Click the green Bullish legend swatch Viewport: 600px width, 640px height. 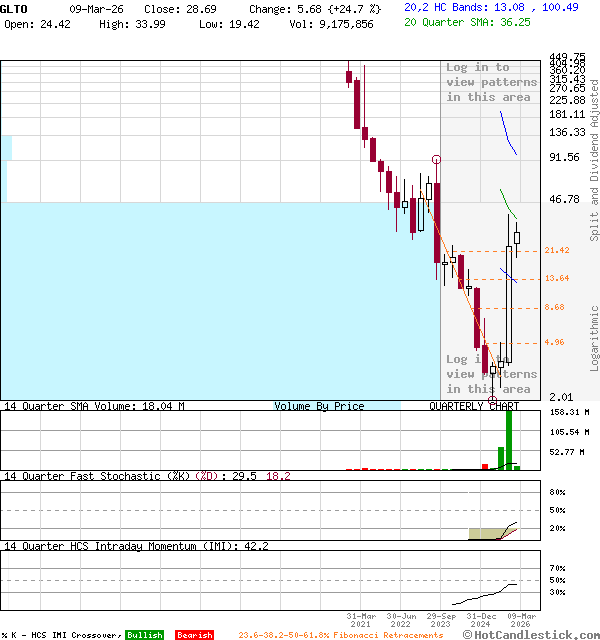[x=144, y=635]
